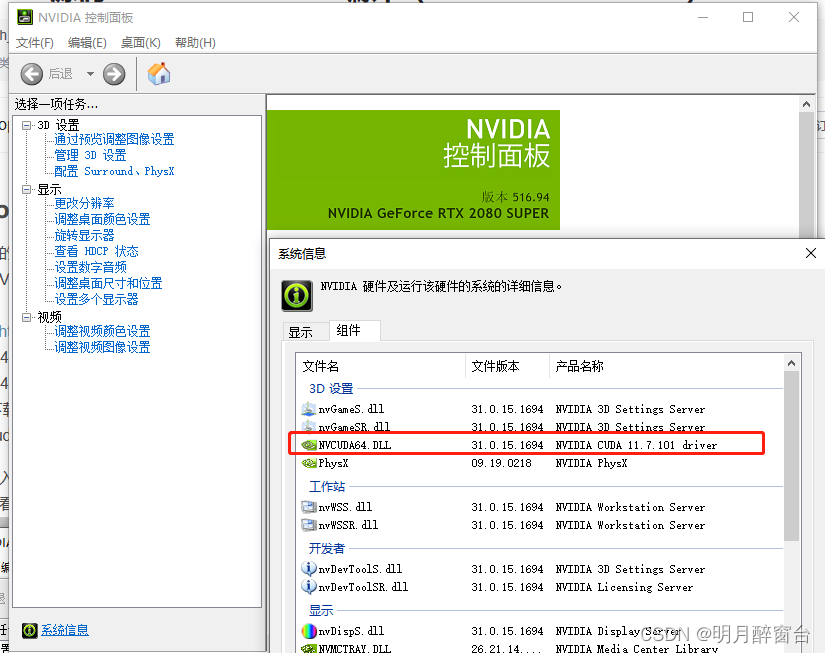Viewport: 825px width, 653px height.
Task: Collapse the 显示 tree node
Action: click(26, 189)
